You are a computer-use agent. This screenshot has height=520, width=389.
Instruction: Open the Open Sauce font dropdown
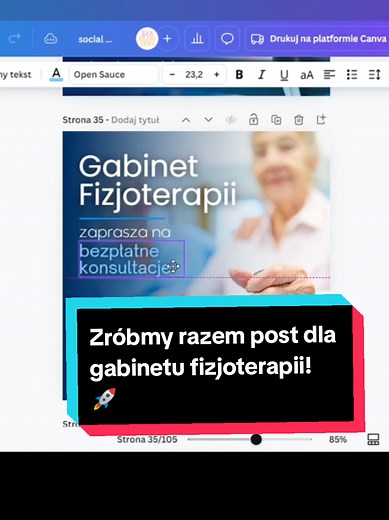tap(114, 75)
